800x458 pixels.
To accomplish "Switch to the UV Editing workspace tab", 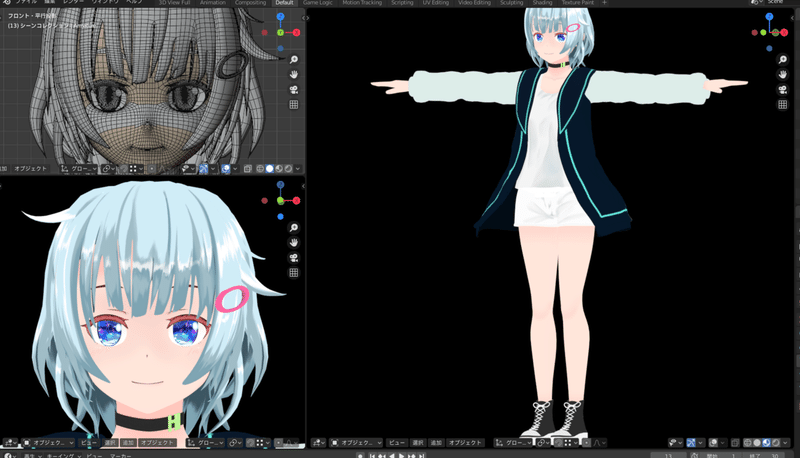I will (436, 3).
